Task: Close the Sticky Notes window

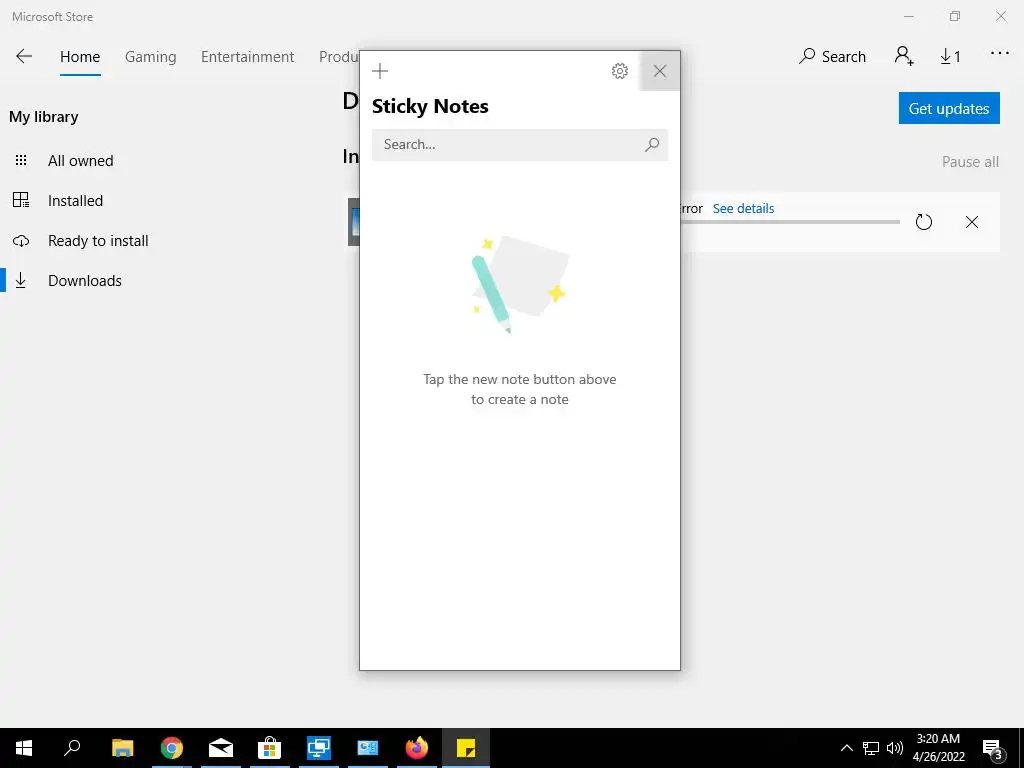Action: coord(660,71)
